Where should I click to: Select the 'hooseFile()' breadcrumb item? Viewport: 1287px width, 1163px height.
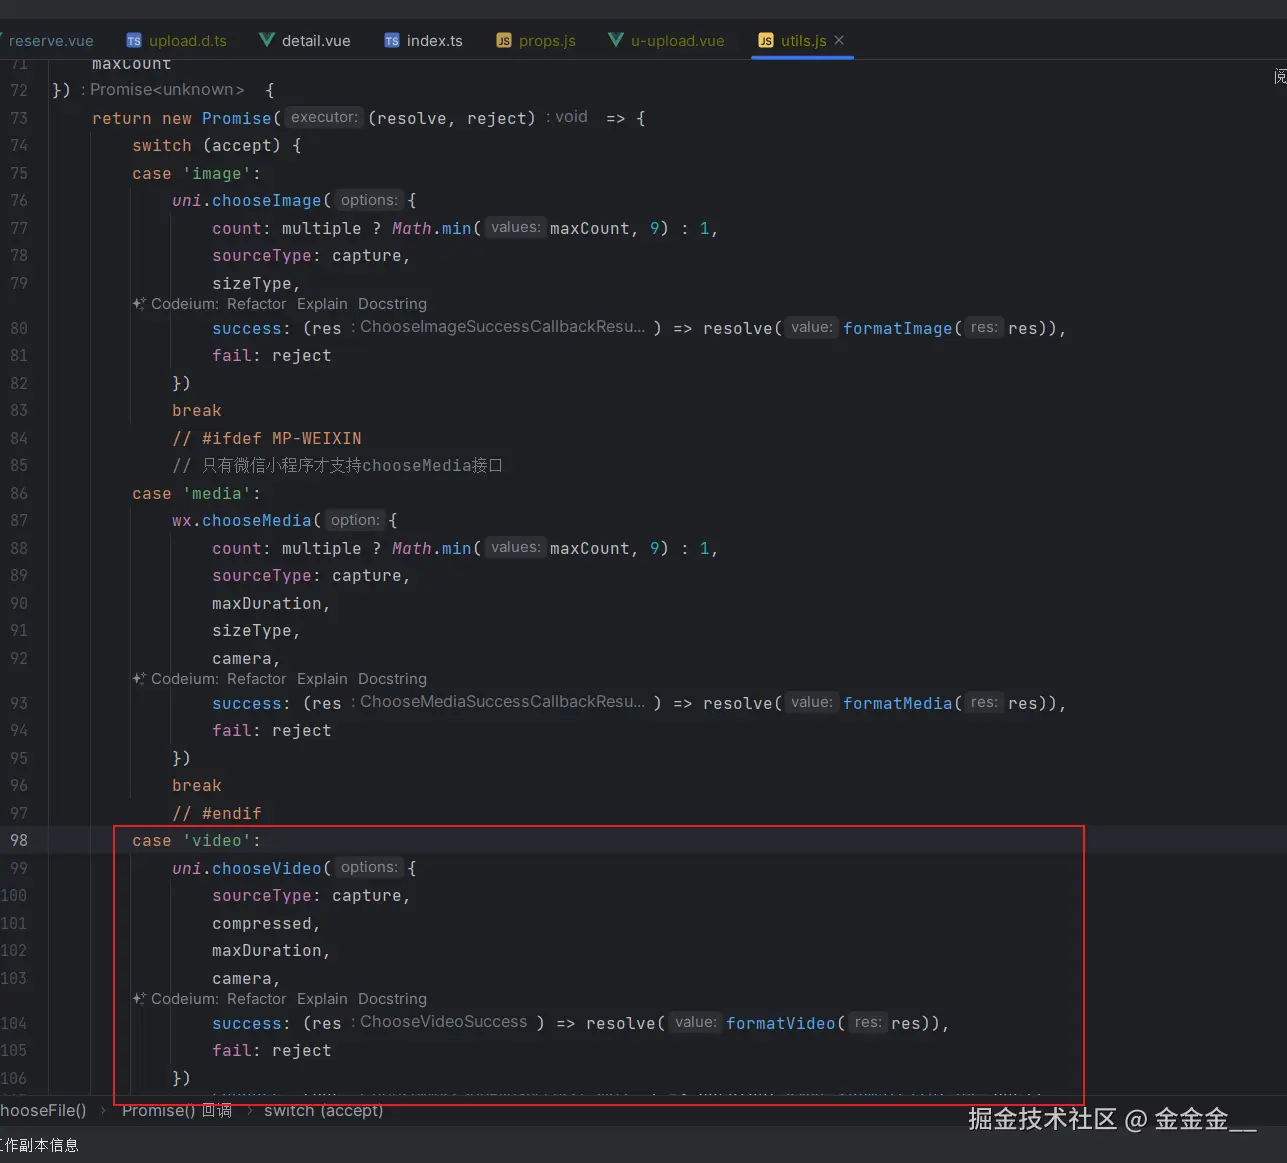pyautogui.click(x=43, y=1110)
